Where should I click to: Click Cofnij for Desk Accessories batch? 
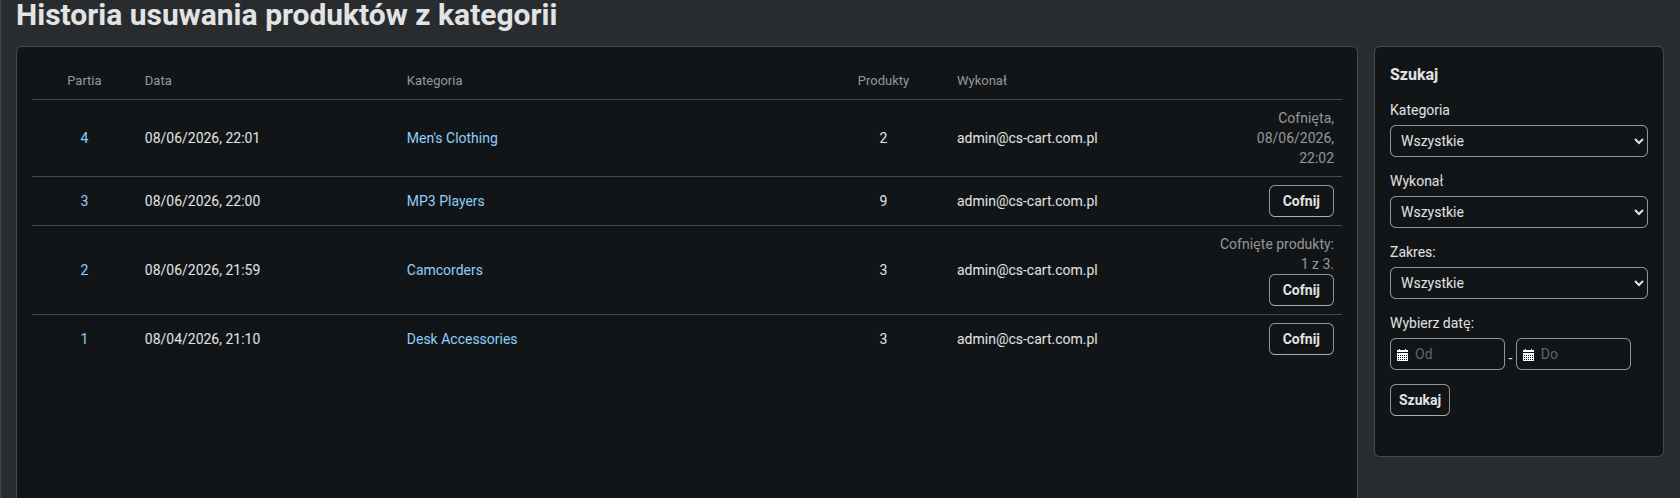click(x=1301, y=339)
